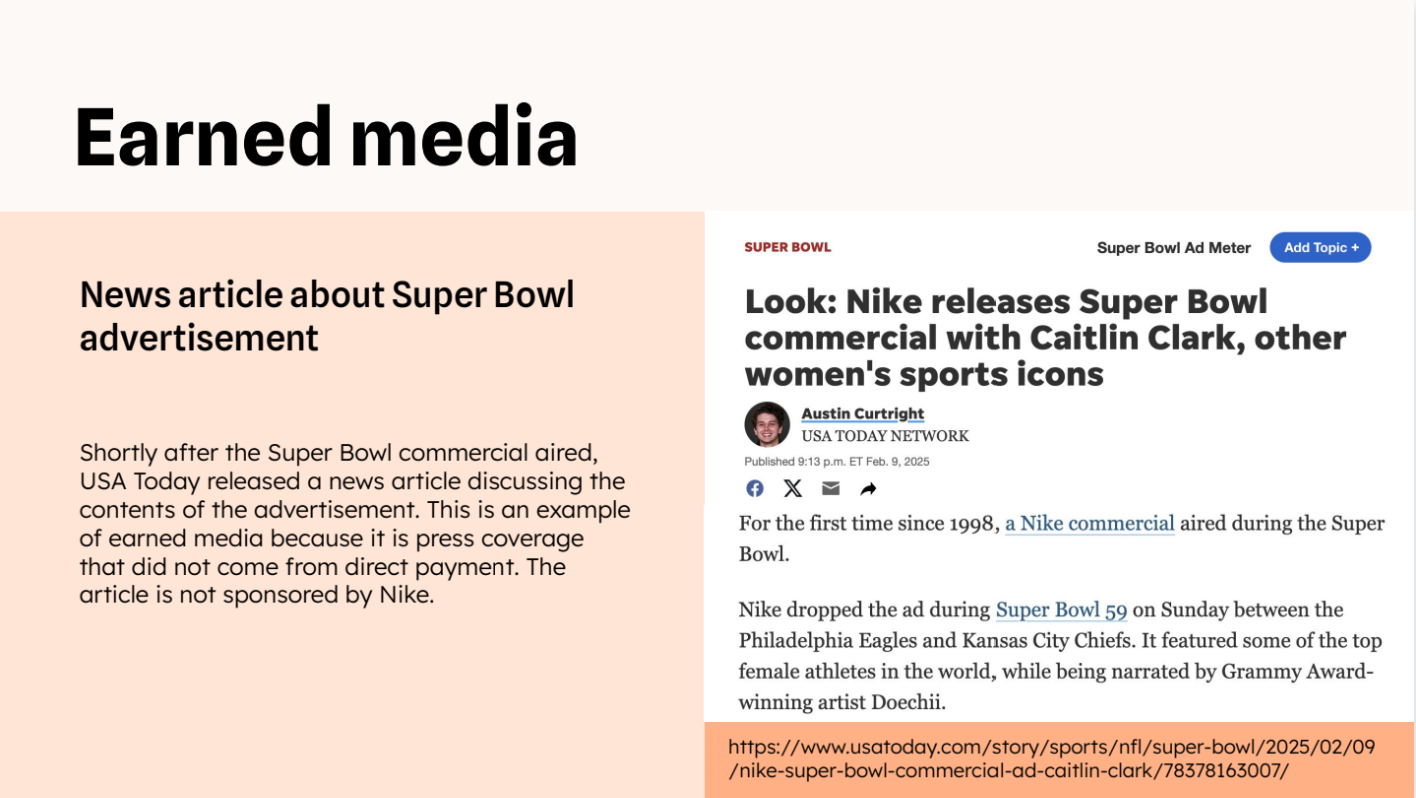The image size is (1416, 798).
Task: Click Austin Curtright's author photo
Action: pos(767,424)
